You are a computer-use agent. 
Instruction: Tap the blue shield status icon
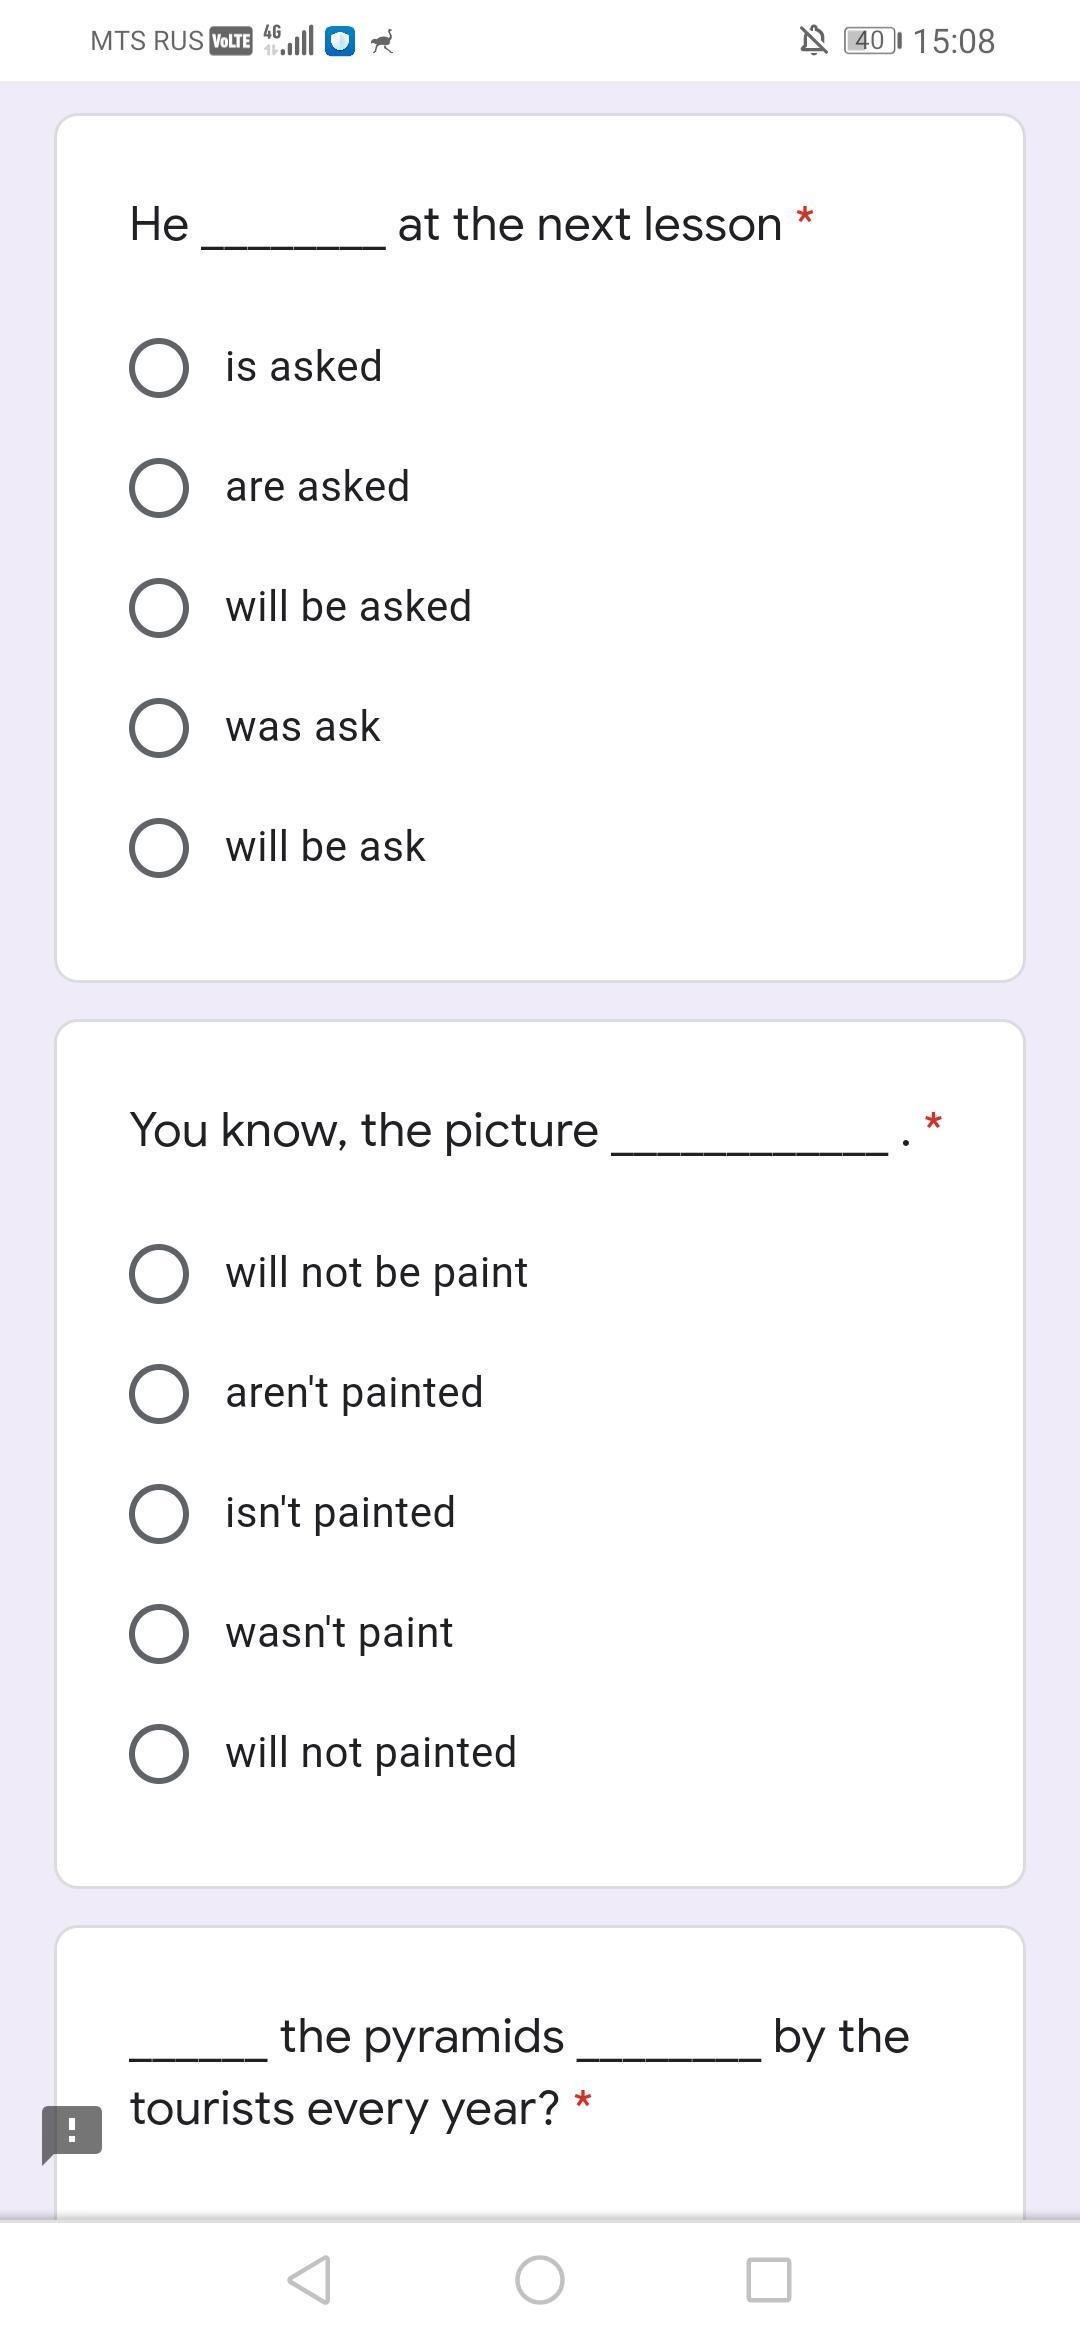(x=340, y=41)
